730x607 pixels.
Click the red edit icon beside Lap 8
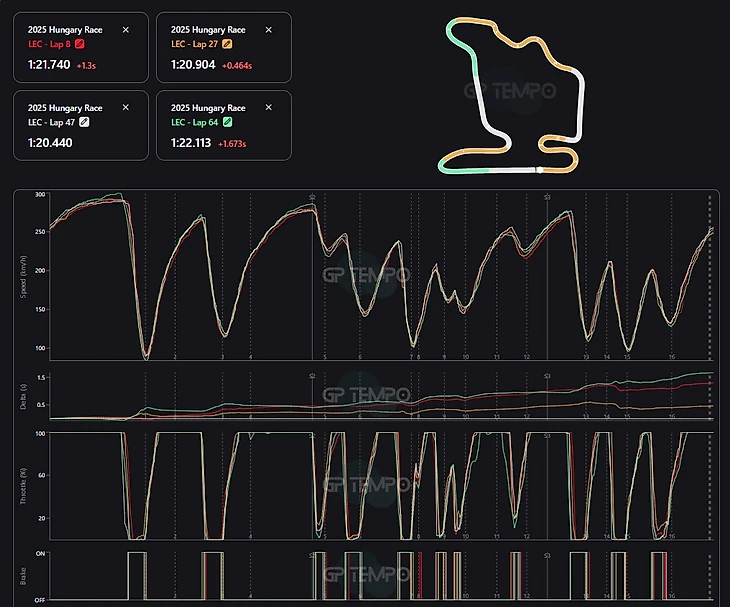click(80, 44)
